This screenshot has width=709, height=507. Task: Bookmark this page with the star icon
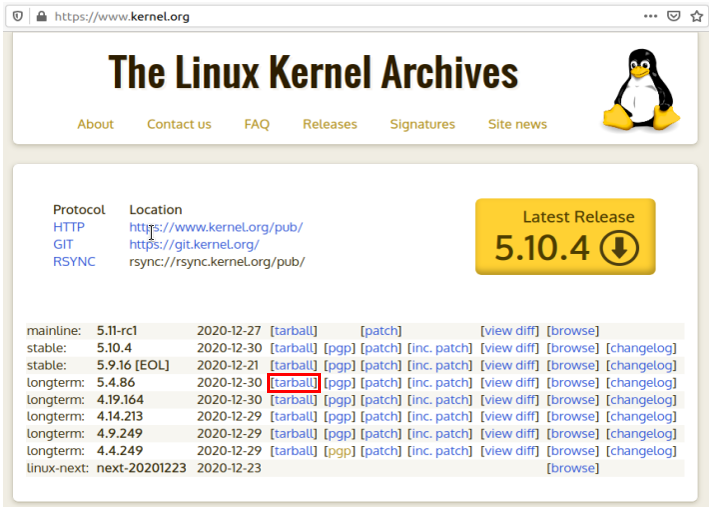pyautogui.click(x=696, y=16)
